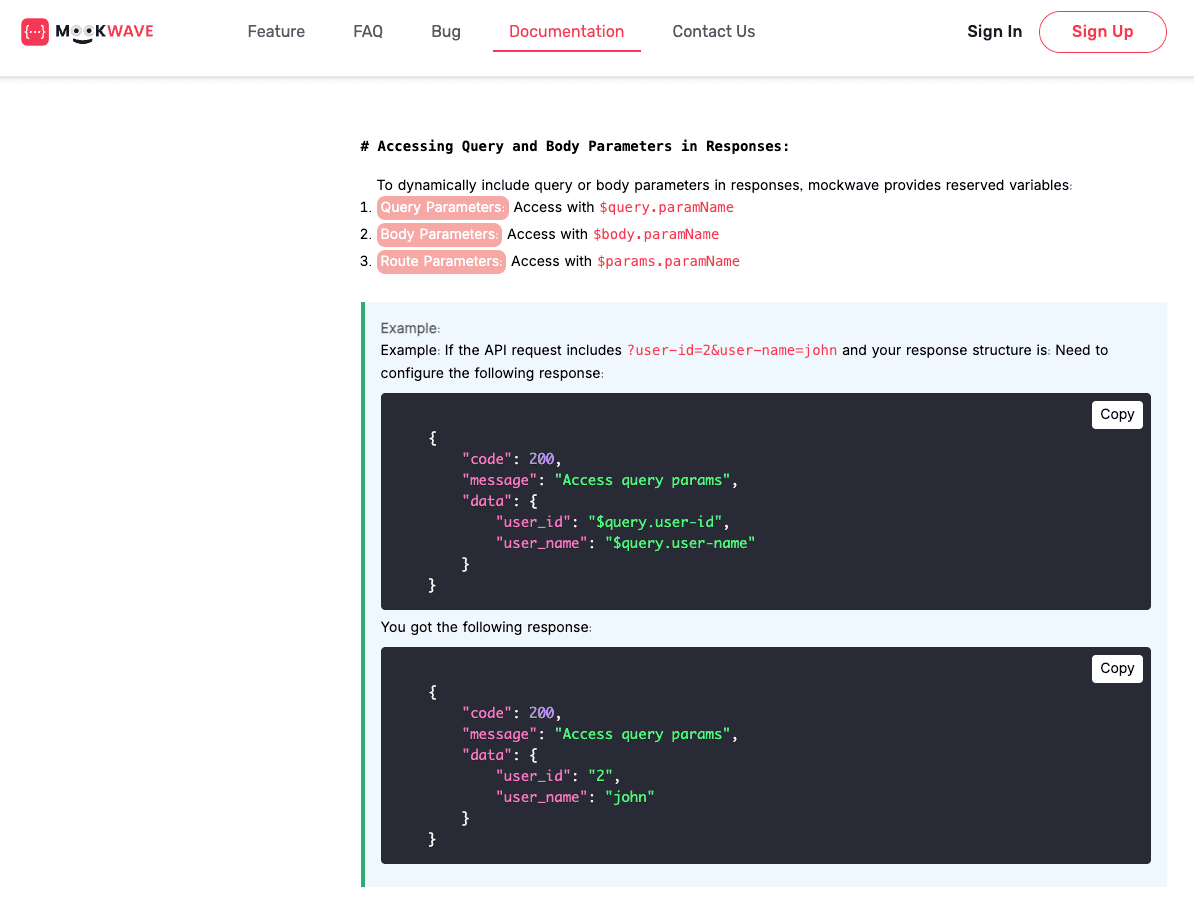Click the Mockwave logo icon

35,32
